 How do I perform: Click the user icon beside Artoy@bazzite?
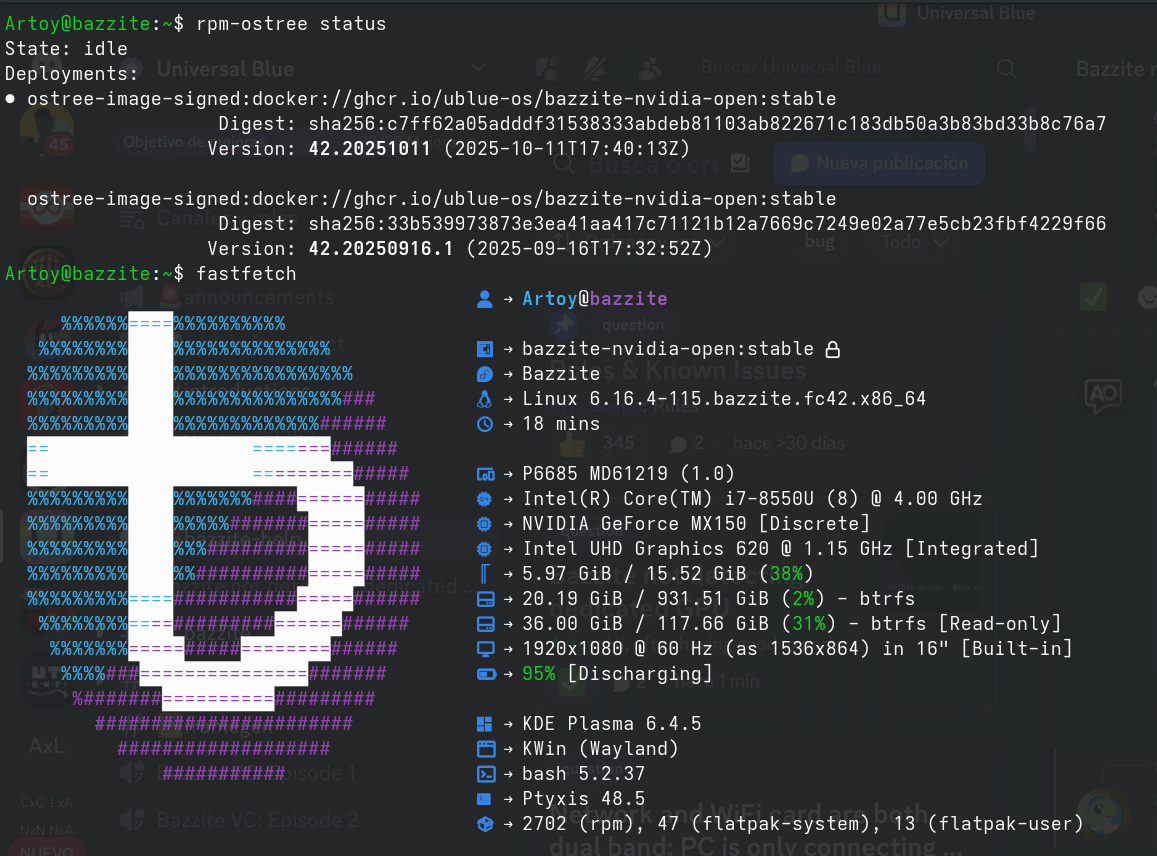point(485,299)
